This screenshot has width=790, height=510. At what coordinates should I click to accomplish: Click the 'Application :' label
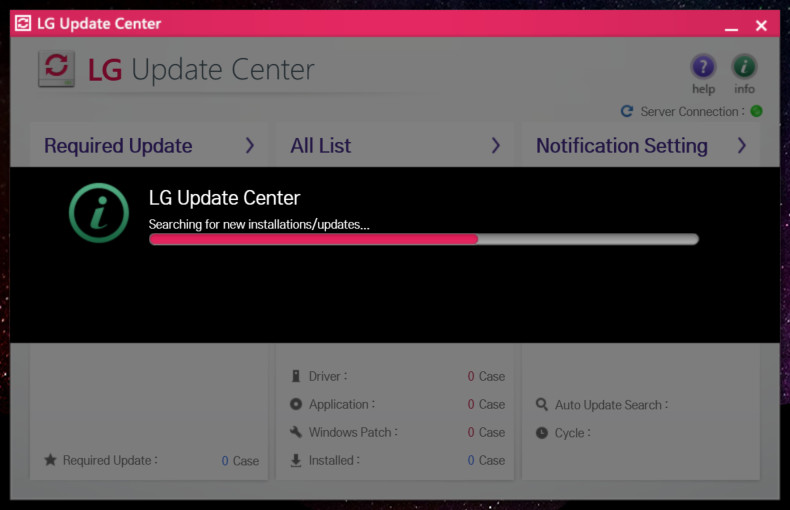342,405
